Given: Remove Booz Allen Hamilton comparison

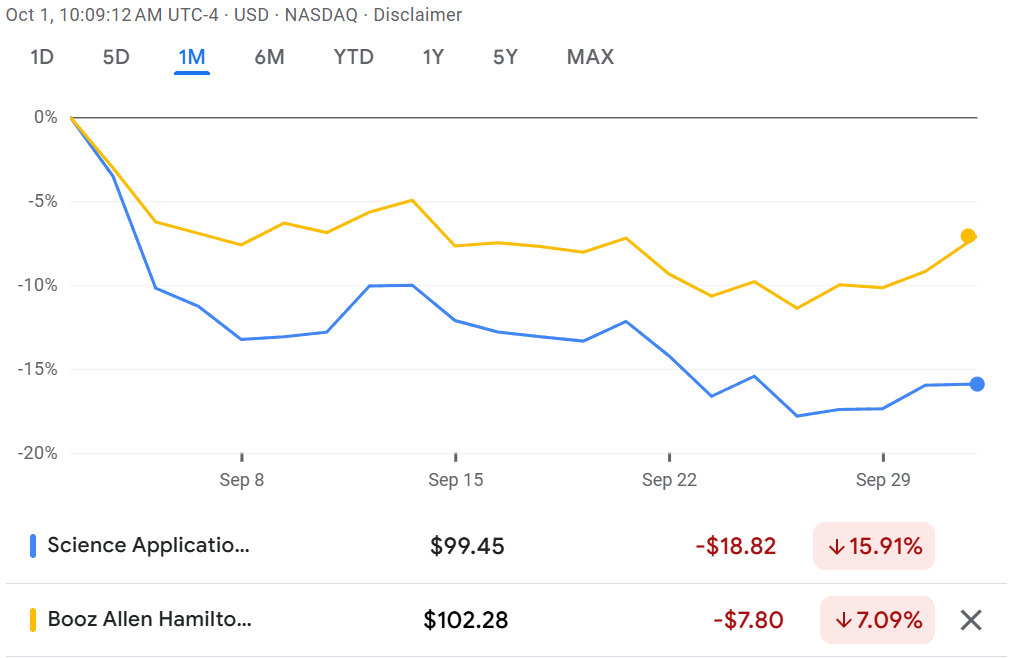Looking at the screenshot, I should 970,620.
